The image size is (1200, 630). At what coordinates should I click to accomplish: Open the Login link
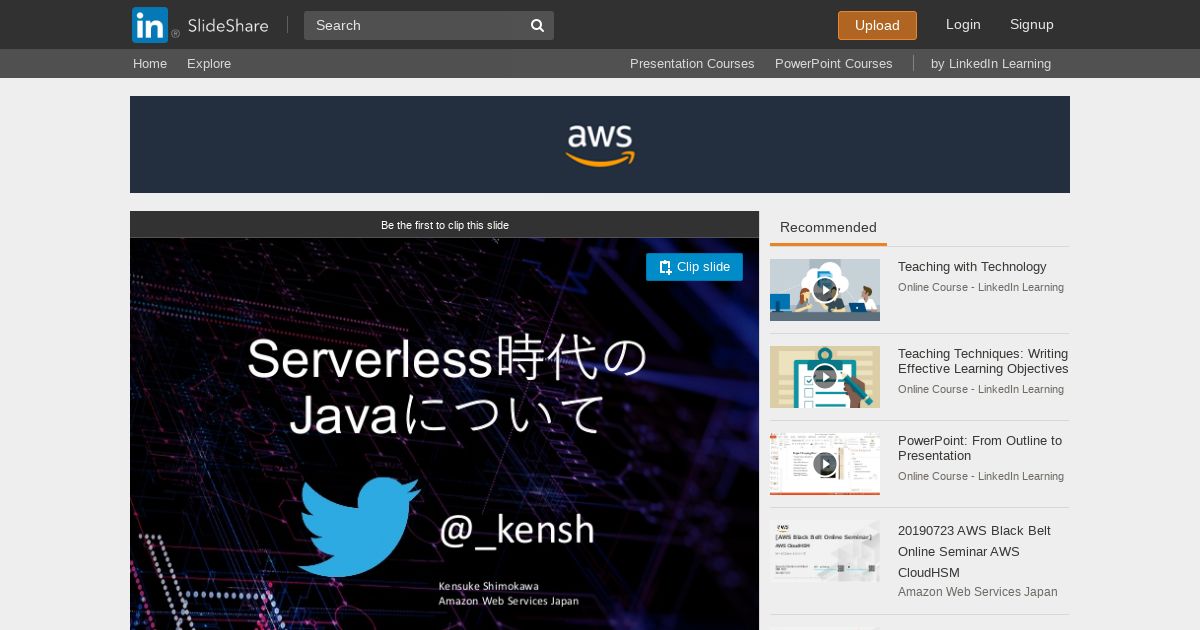tap(963, 24)
